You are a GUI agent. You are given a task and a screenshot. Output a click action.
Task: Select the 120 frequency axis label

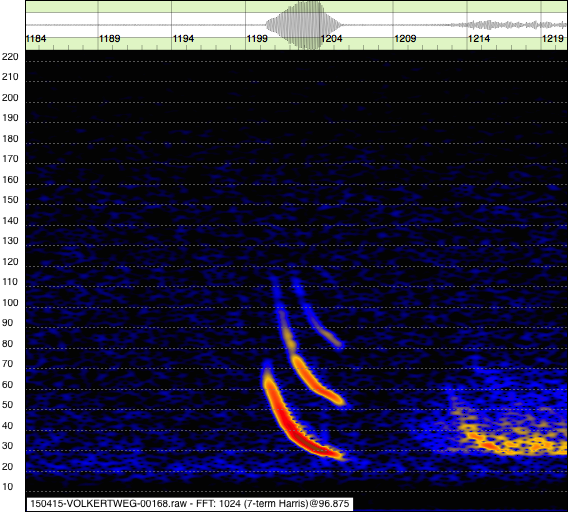click(x=10, y=261)
